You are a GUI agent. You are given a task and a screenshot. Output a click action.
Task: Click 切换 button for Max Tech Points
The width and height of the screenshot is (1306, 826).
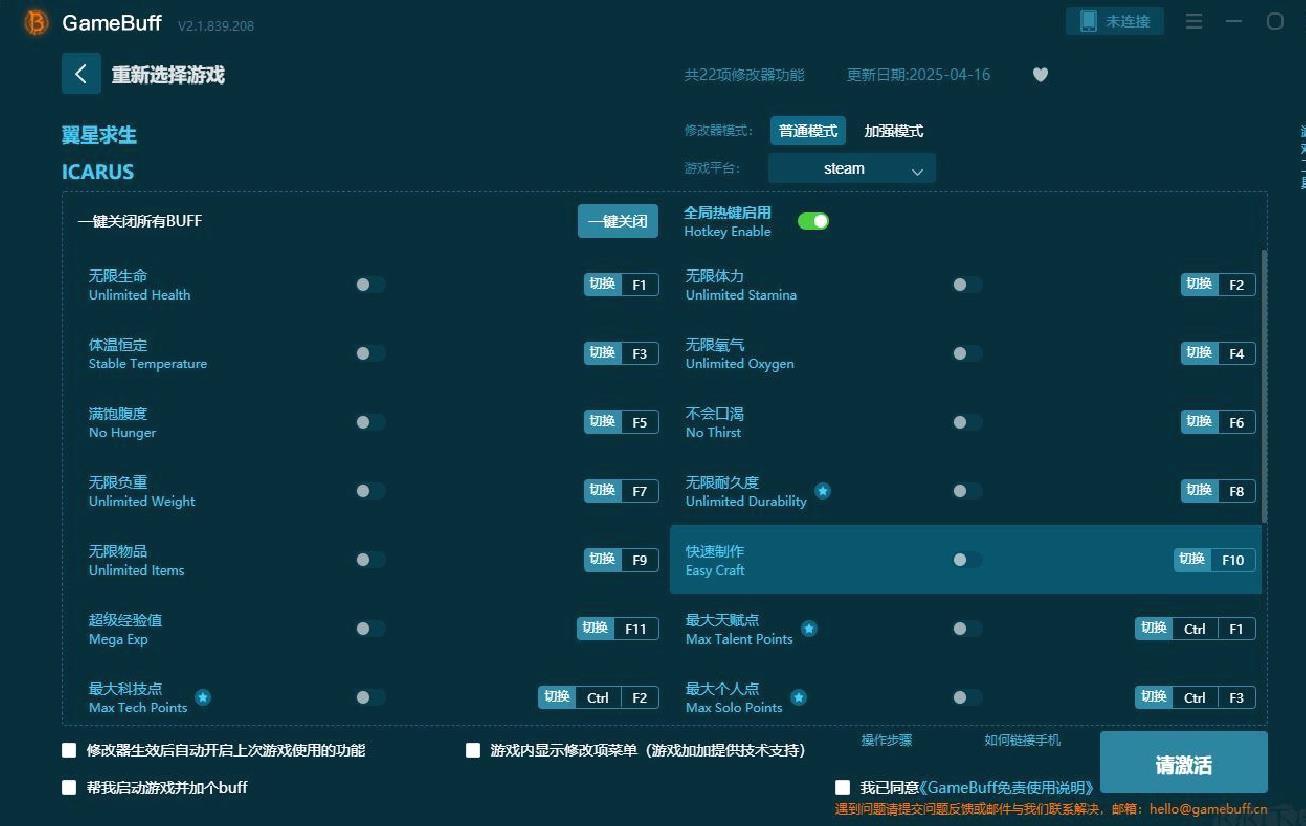point(557,697)
